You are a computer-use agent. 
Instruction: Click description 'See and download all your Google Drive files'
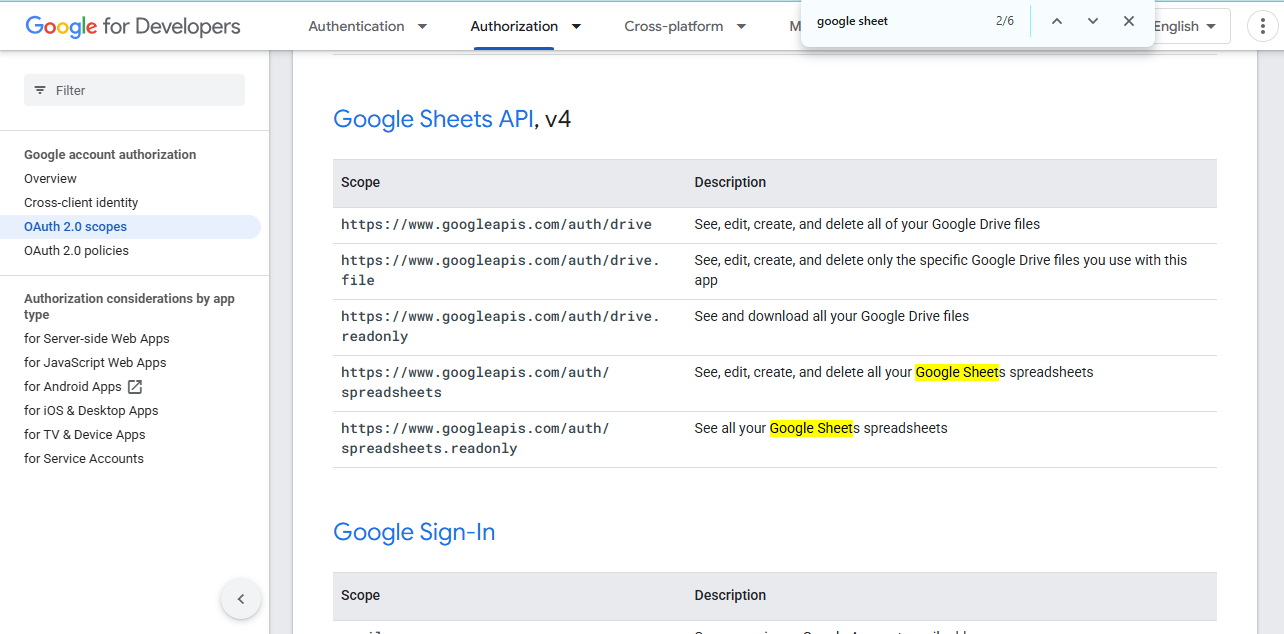pos(832,316)
